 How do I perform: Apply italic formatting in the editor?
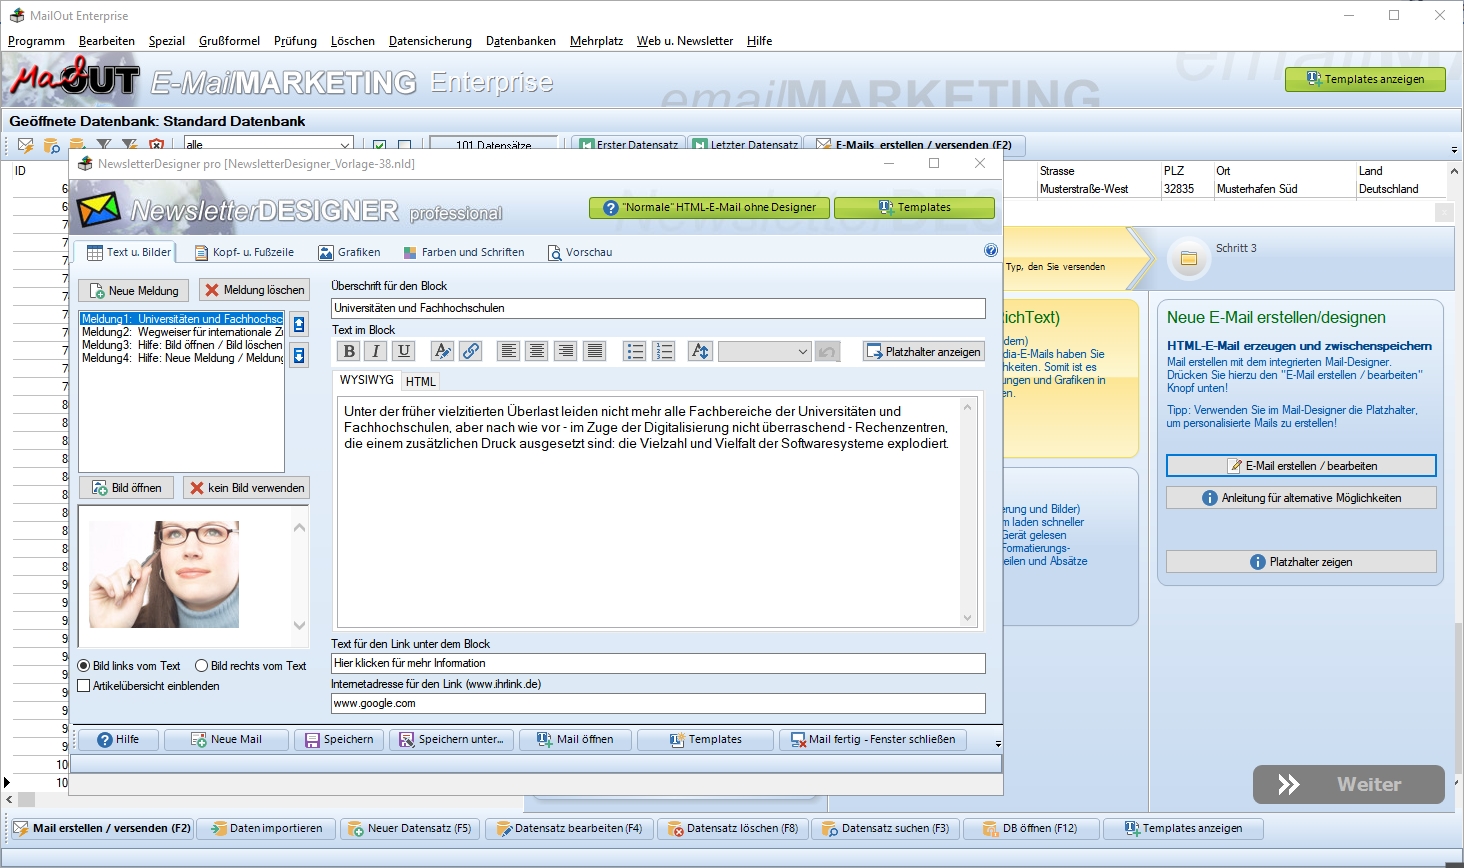point(376,351)
